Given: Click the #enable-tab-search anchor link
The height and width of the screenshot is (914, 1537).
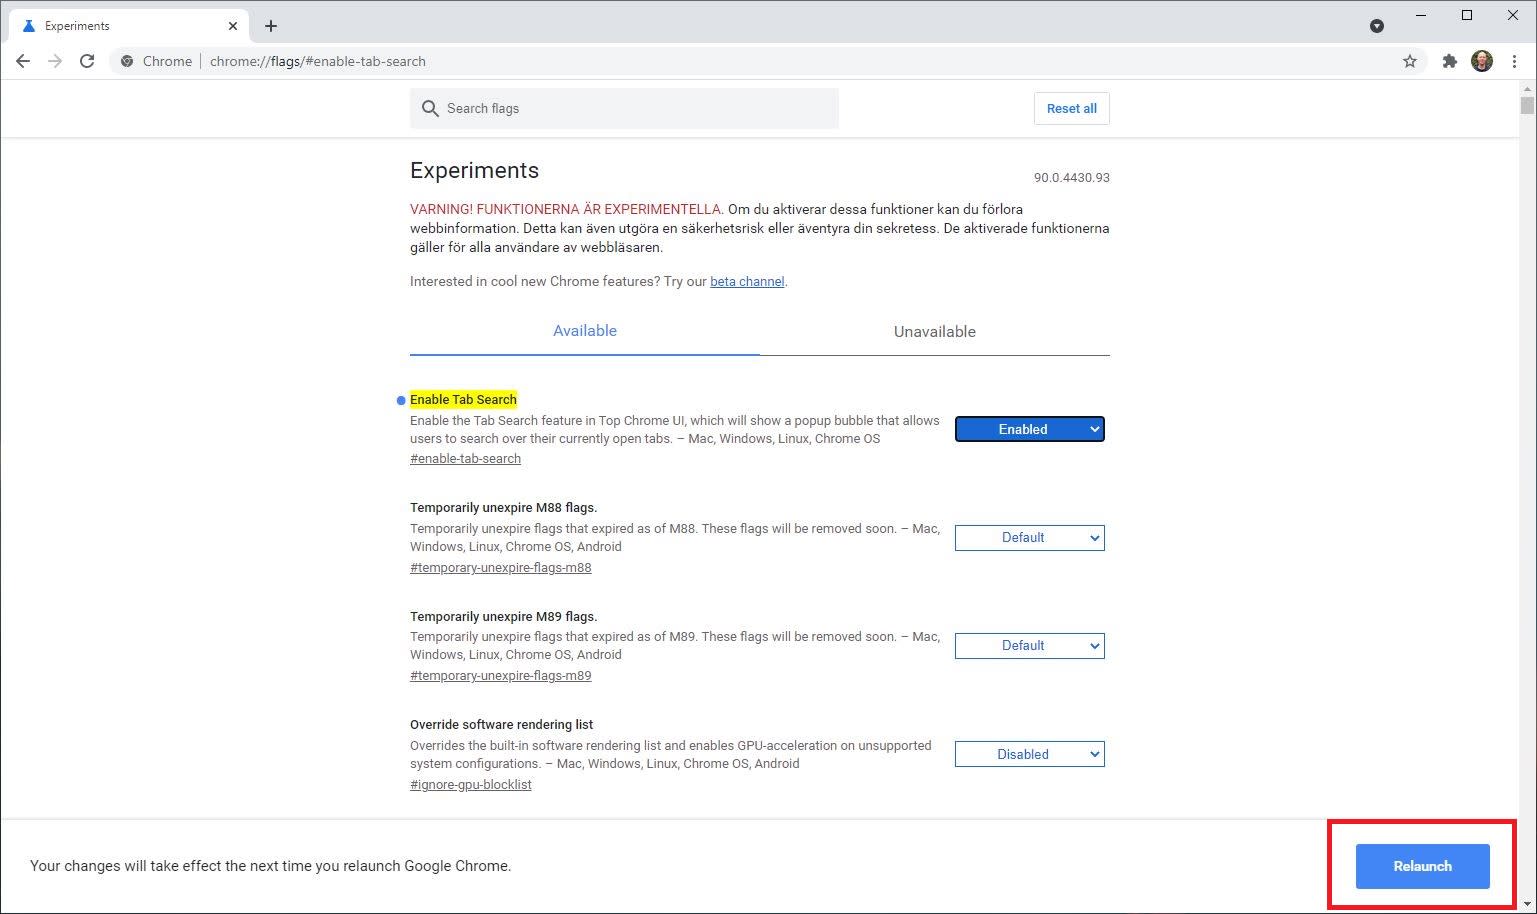Looking at the screenshot, I should pyautogui.click(x=465, y=458).
